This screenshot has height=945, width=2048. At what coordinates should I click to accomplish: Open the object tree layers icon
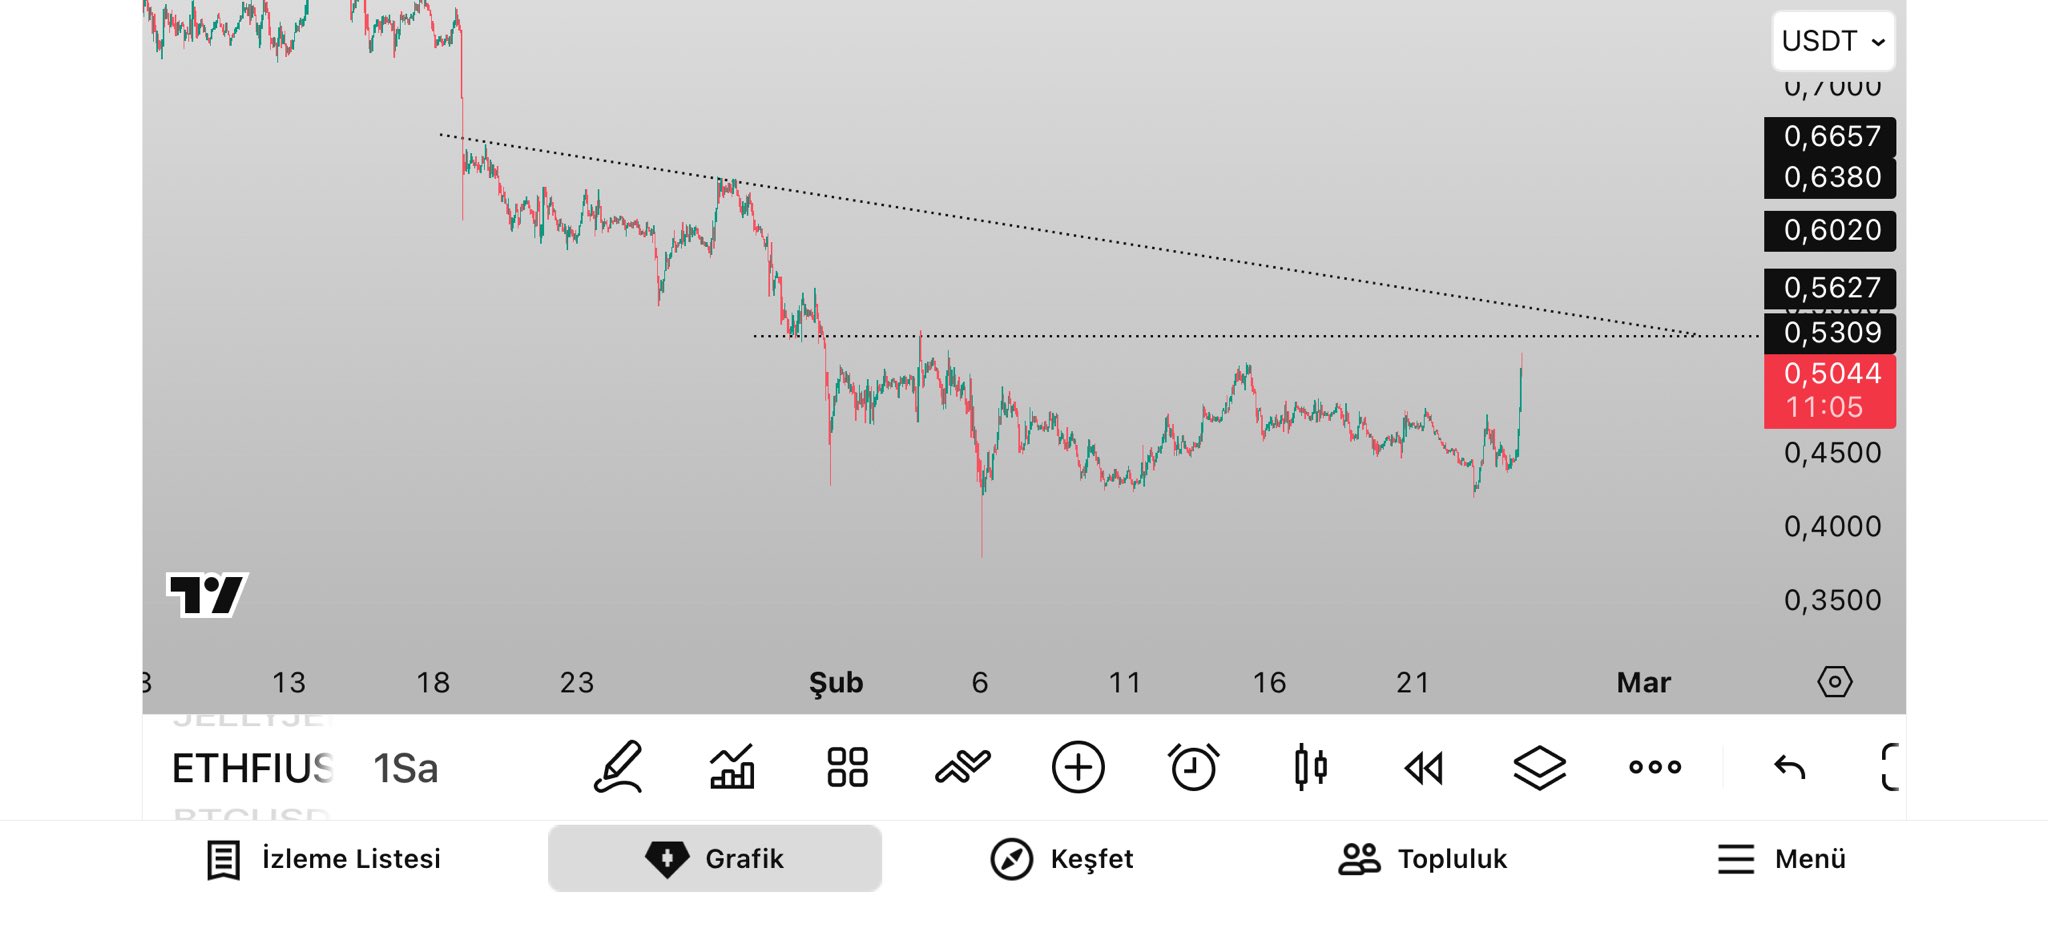[1539, 768]
